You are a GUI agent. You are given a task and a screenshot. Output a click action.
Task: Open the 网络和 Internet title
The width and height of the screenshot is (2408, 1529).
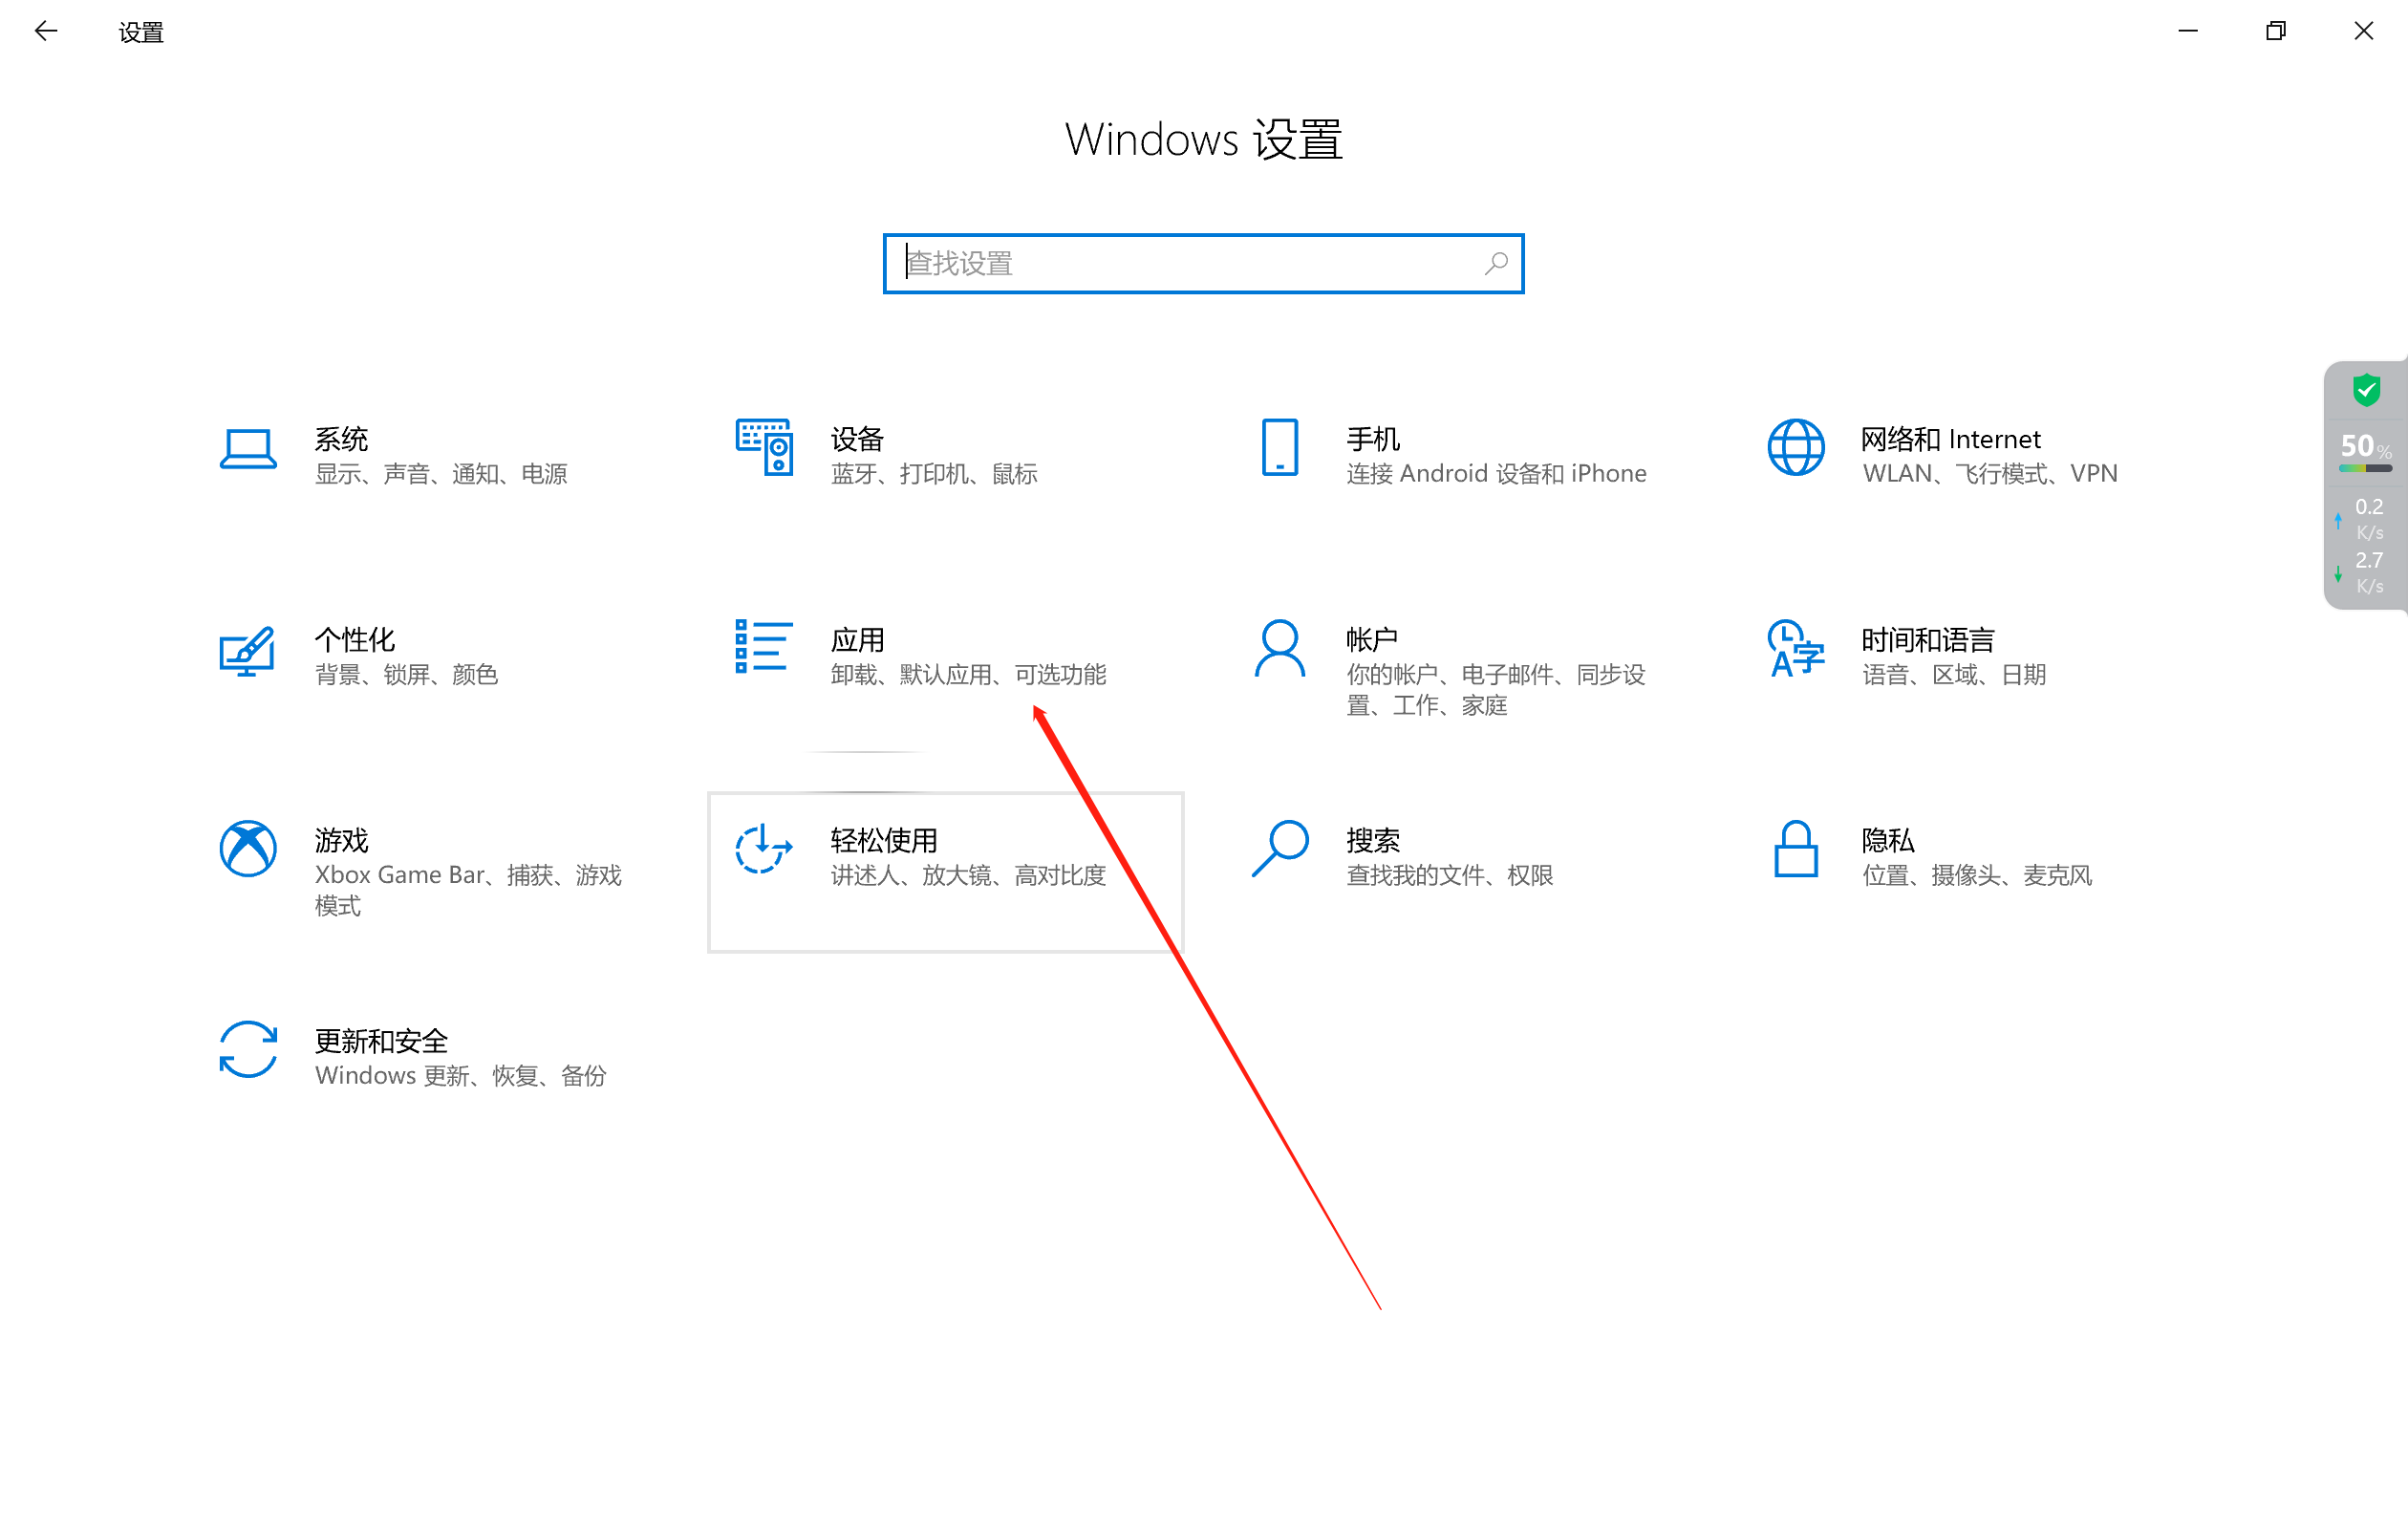tap(1950, 439)
